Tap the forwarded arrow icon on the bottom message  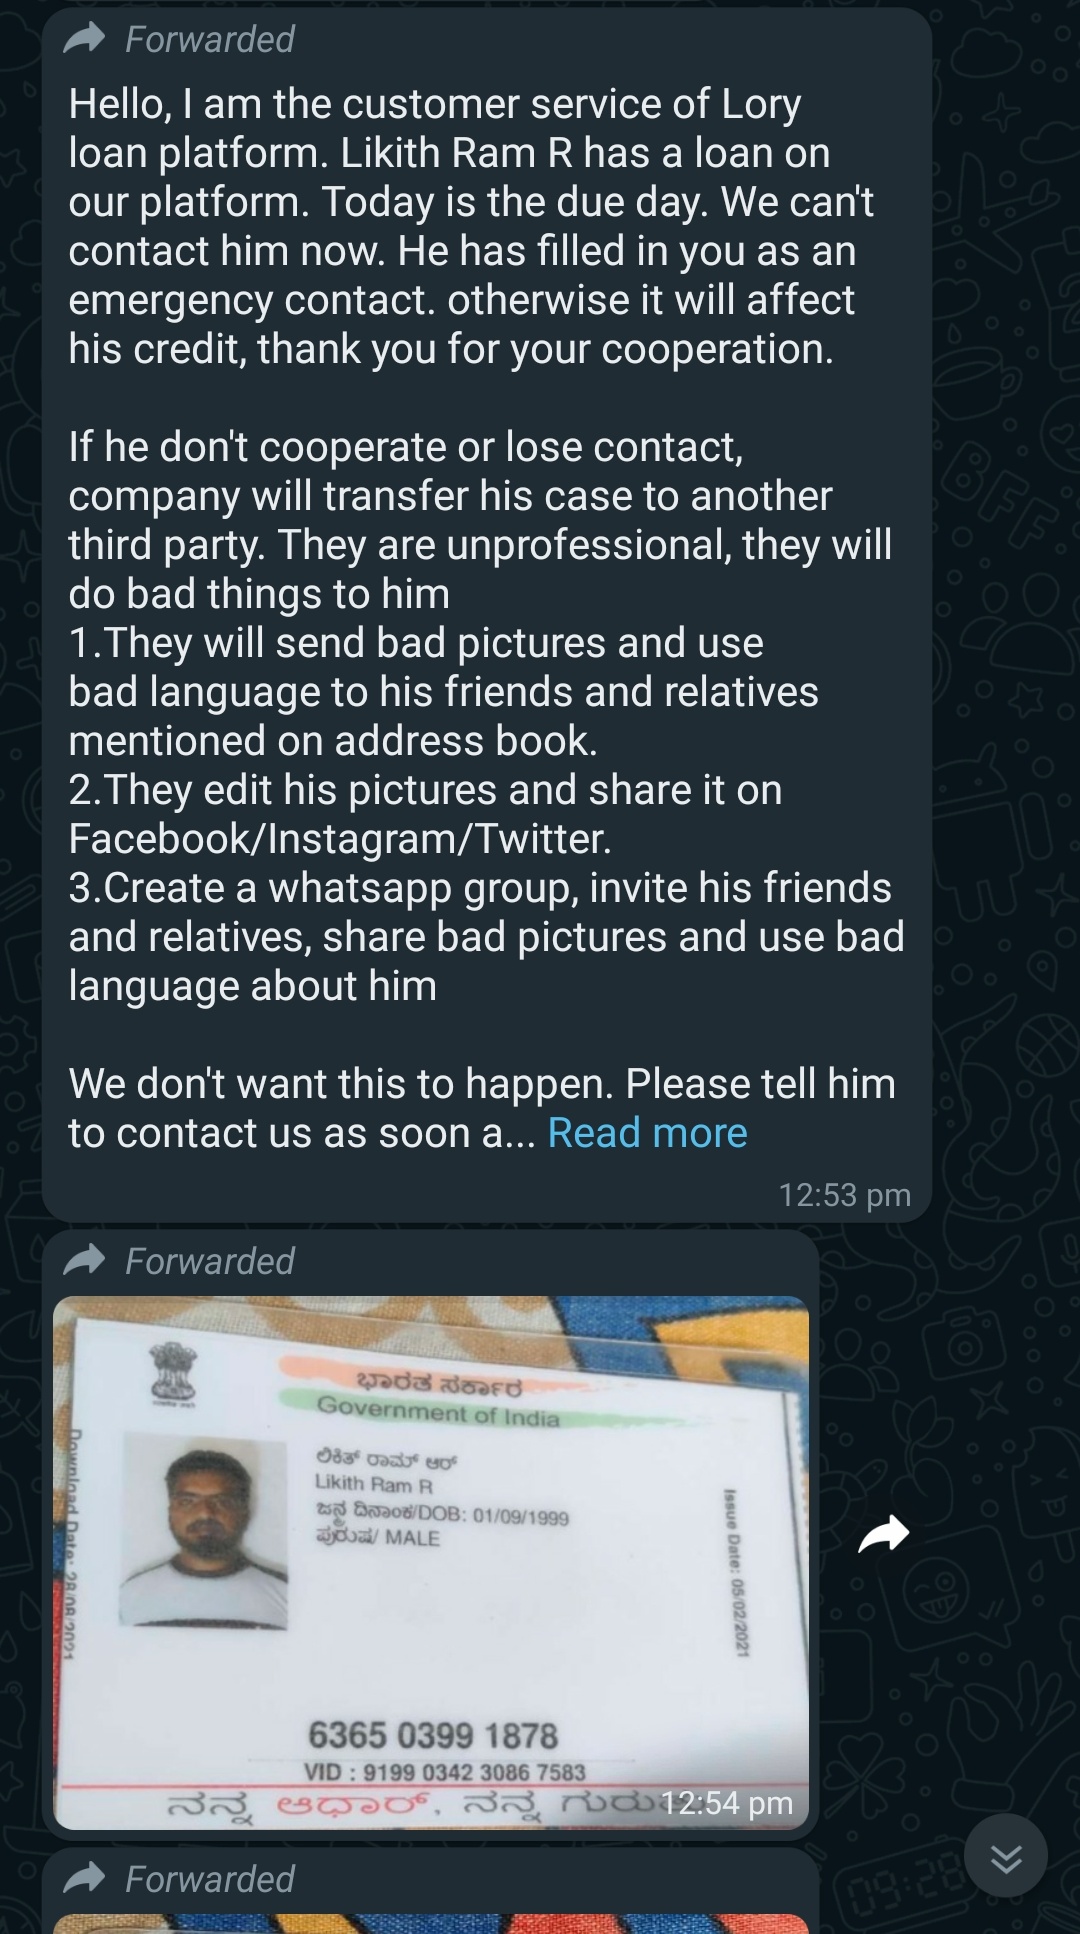pyautogui.click(x=84, y=1878)
